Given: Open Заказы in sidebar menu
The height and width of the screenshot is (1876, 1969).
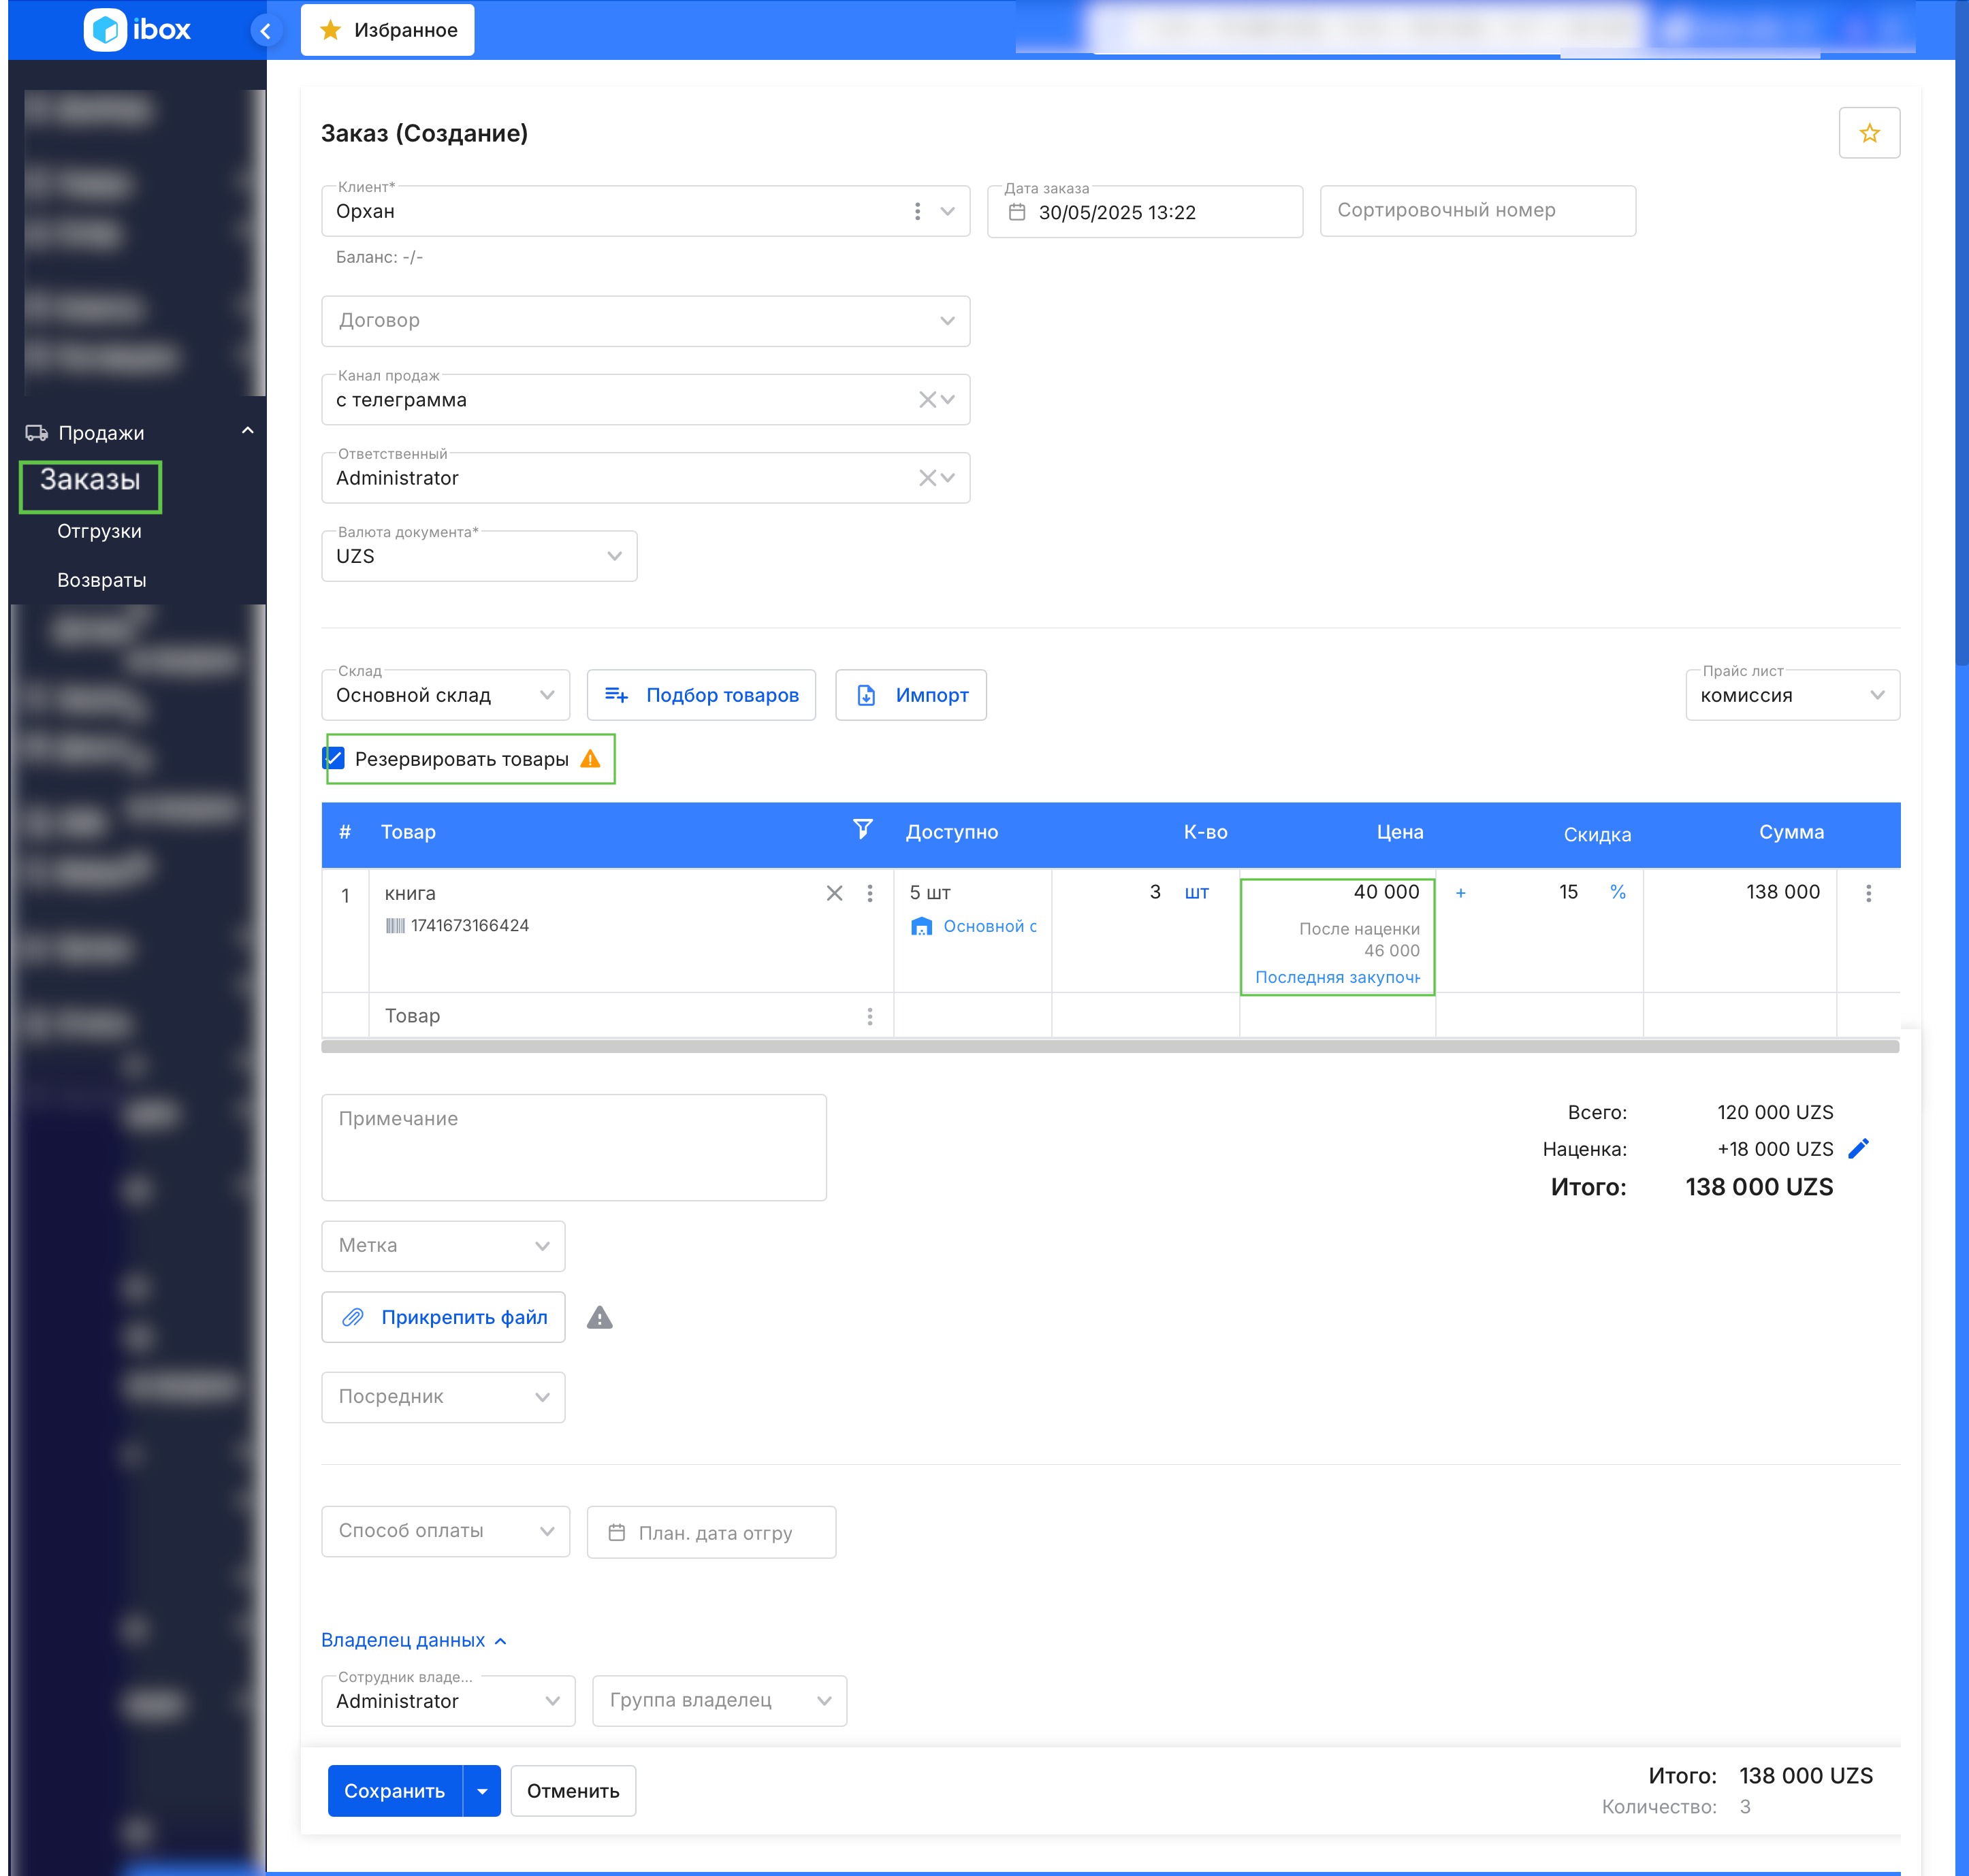Looking at the screenshot, I should click(90, 481).
